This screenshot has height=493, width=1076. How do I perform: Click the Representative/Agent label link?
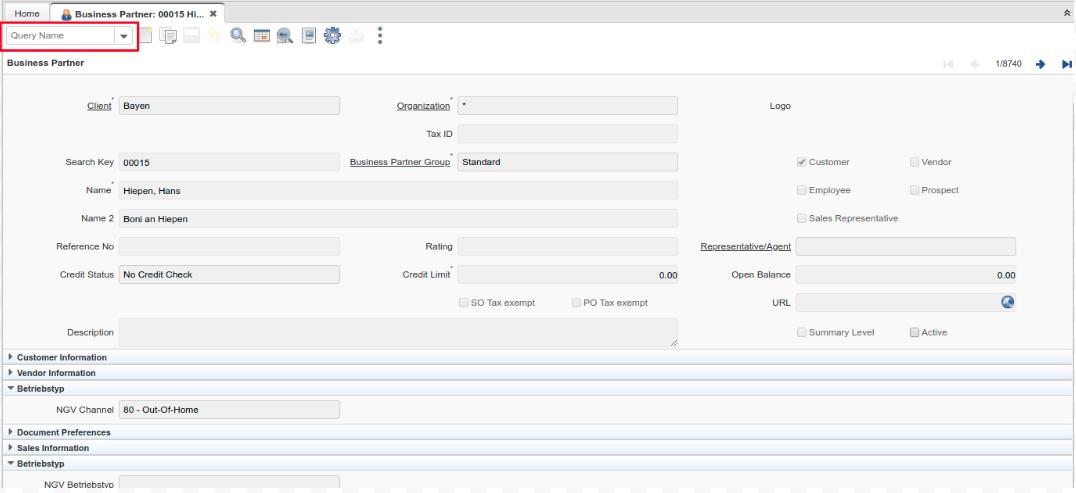[745, 246]
